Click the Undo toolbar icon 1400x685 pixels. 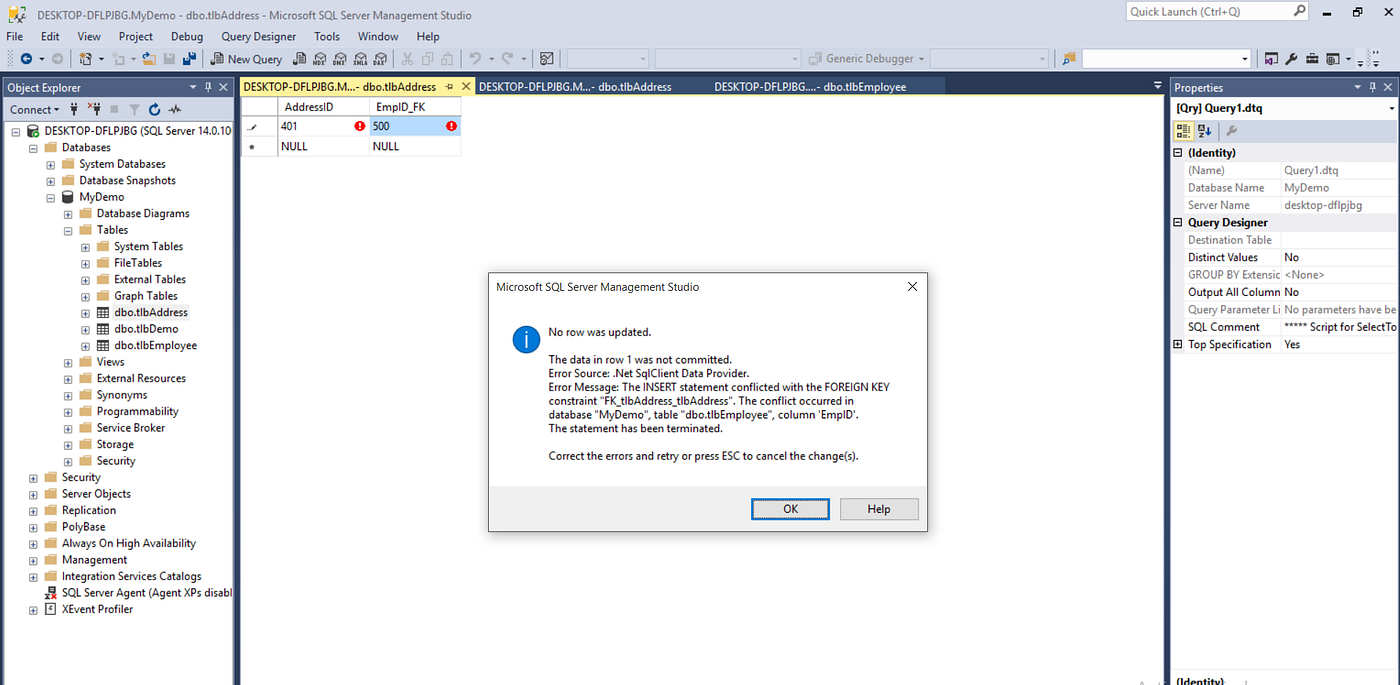[x=475, y=58]
